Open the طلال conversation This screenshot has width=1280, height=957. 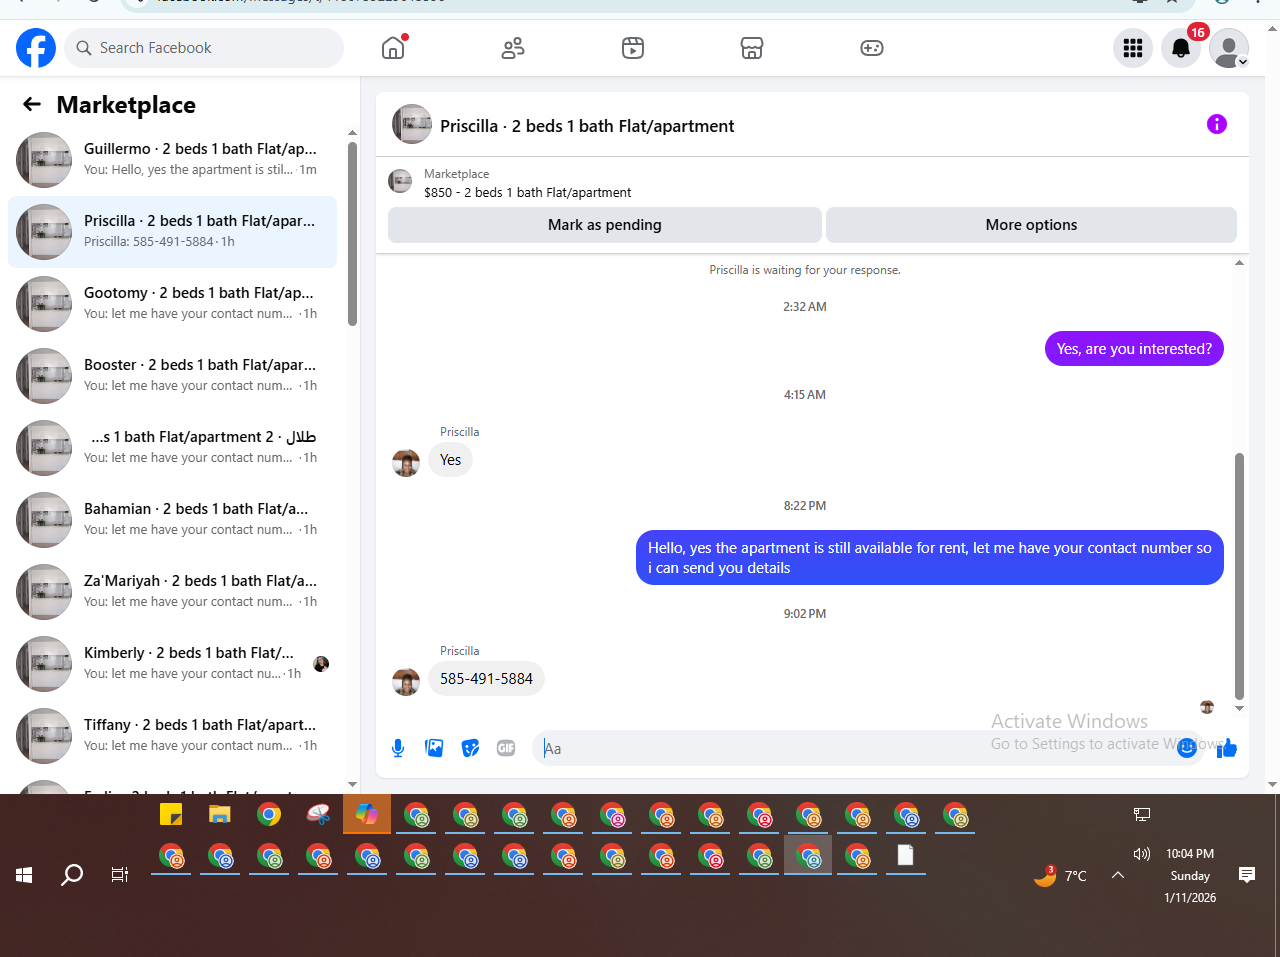(172, 448)
